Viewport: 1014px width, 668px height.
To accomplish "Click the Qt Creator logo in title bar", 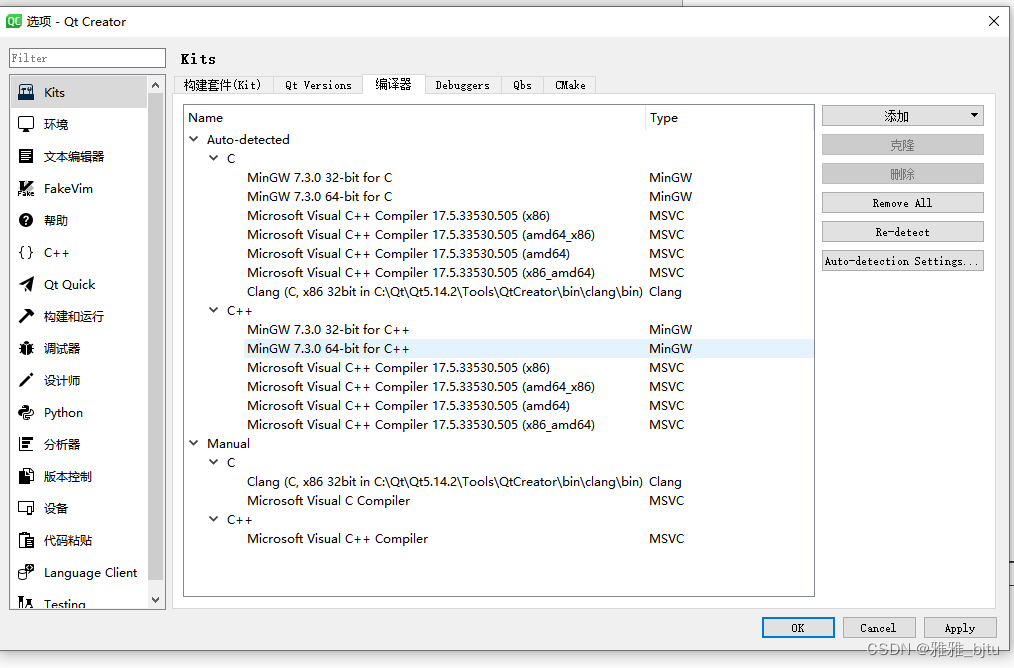I will coord(14,21).
